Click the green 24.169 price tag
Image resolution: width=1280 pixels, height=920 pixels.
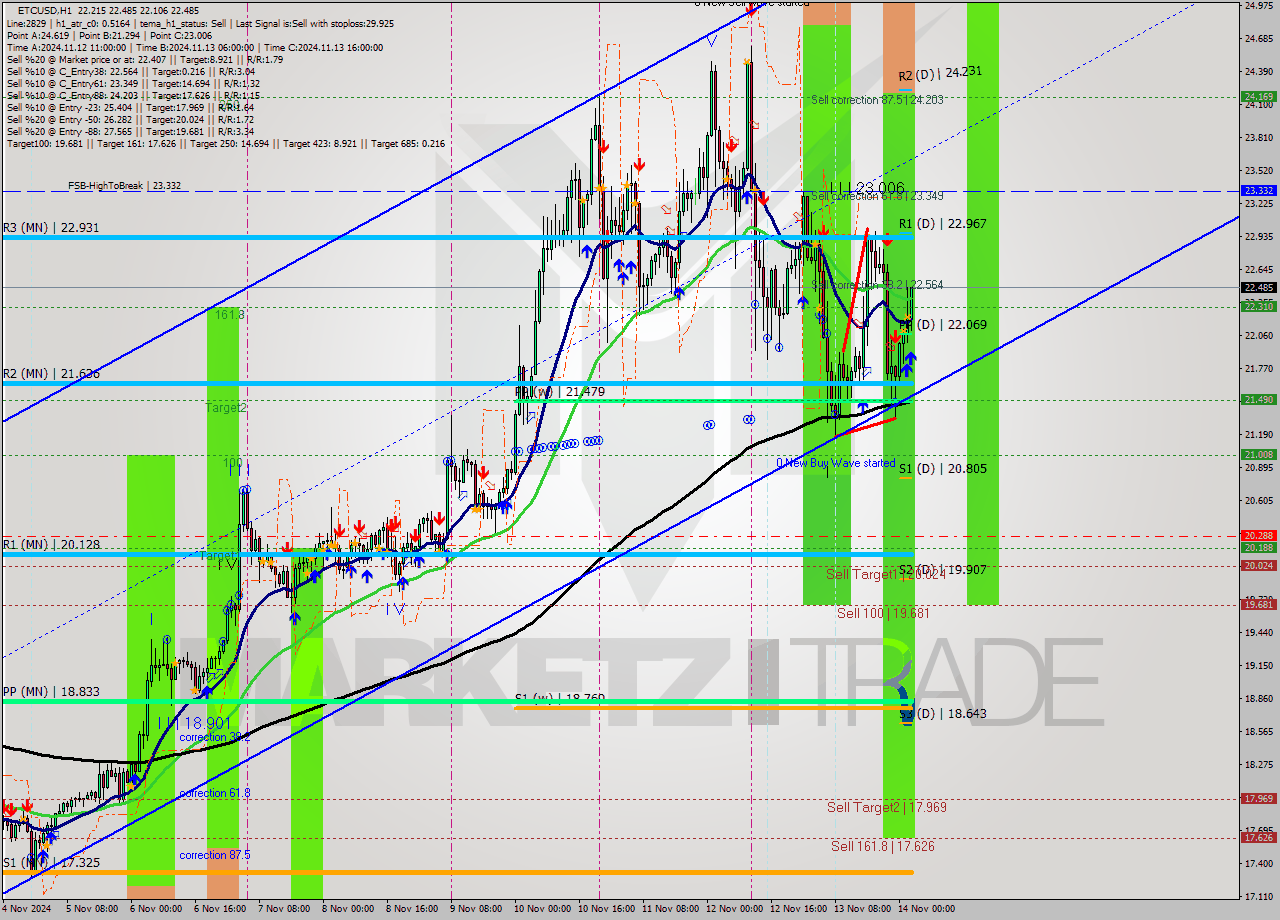[x=1258, y=97]
